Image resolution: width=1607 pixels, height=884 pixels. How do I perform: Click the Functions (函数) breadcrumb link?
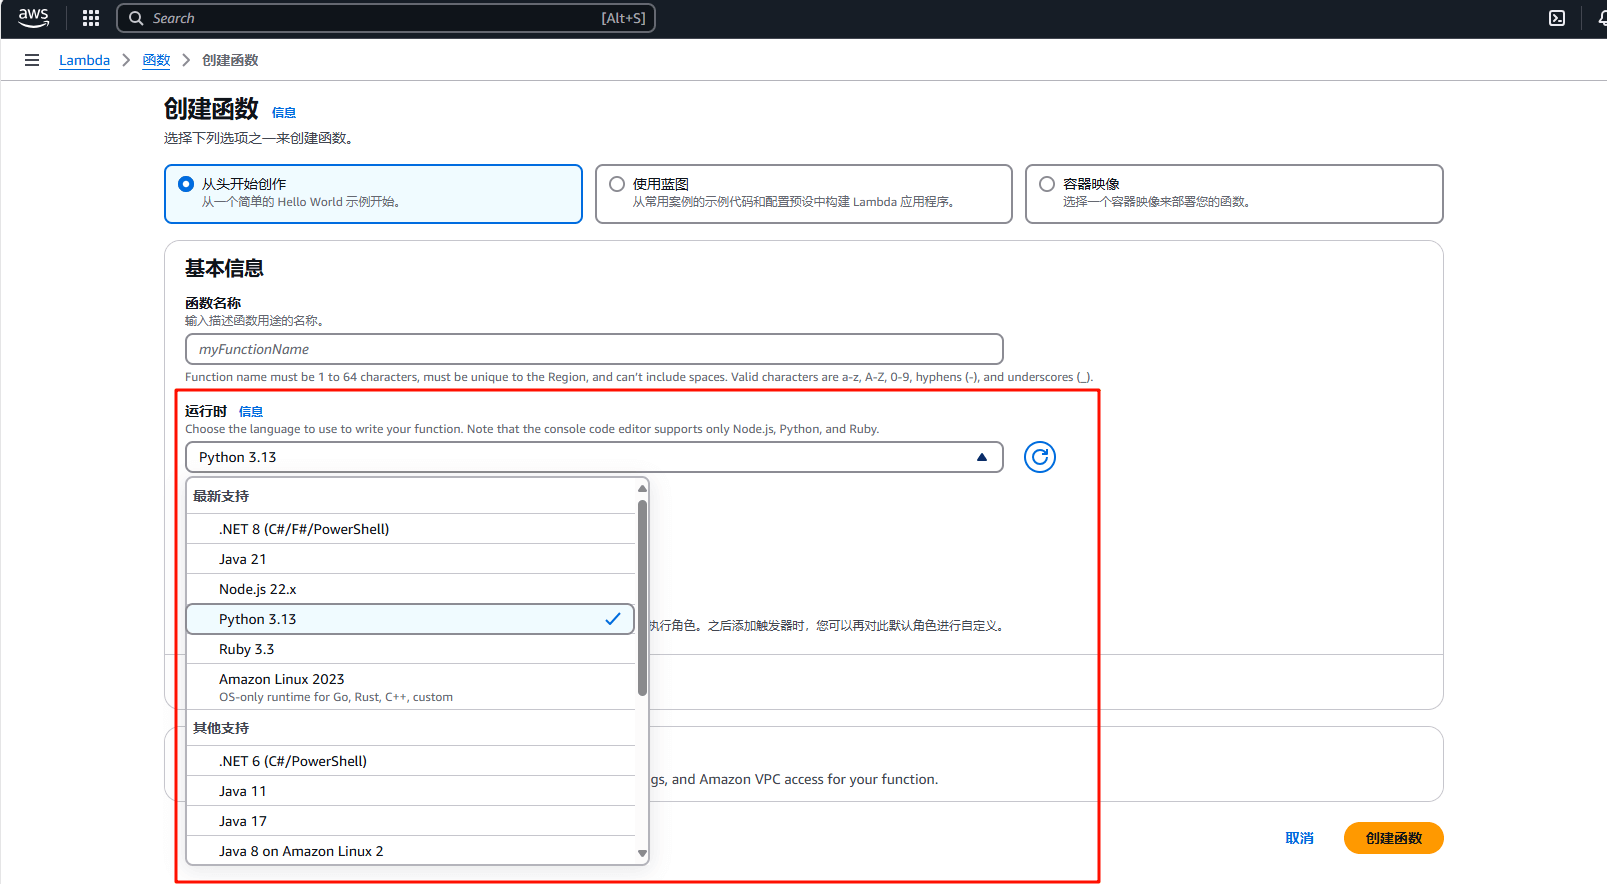(156, 60)
